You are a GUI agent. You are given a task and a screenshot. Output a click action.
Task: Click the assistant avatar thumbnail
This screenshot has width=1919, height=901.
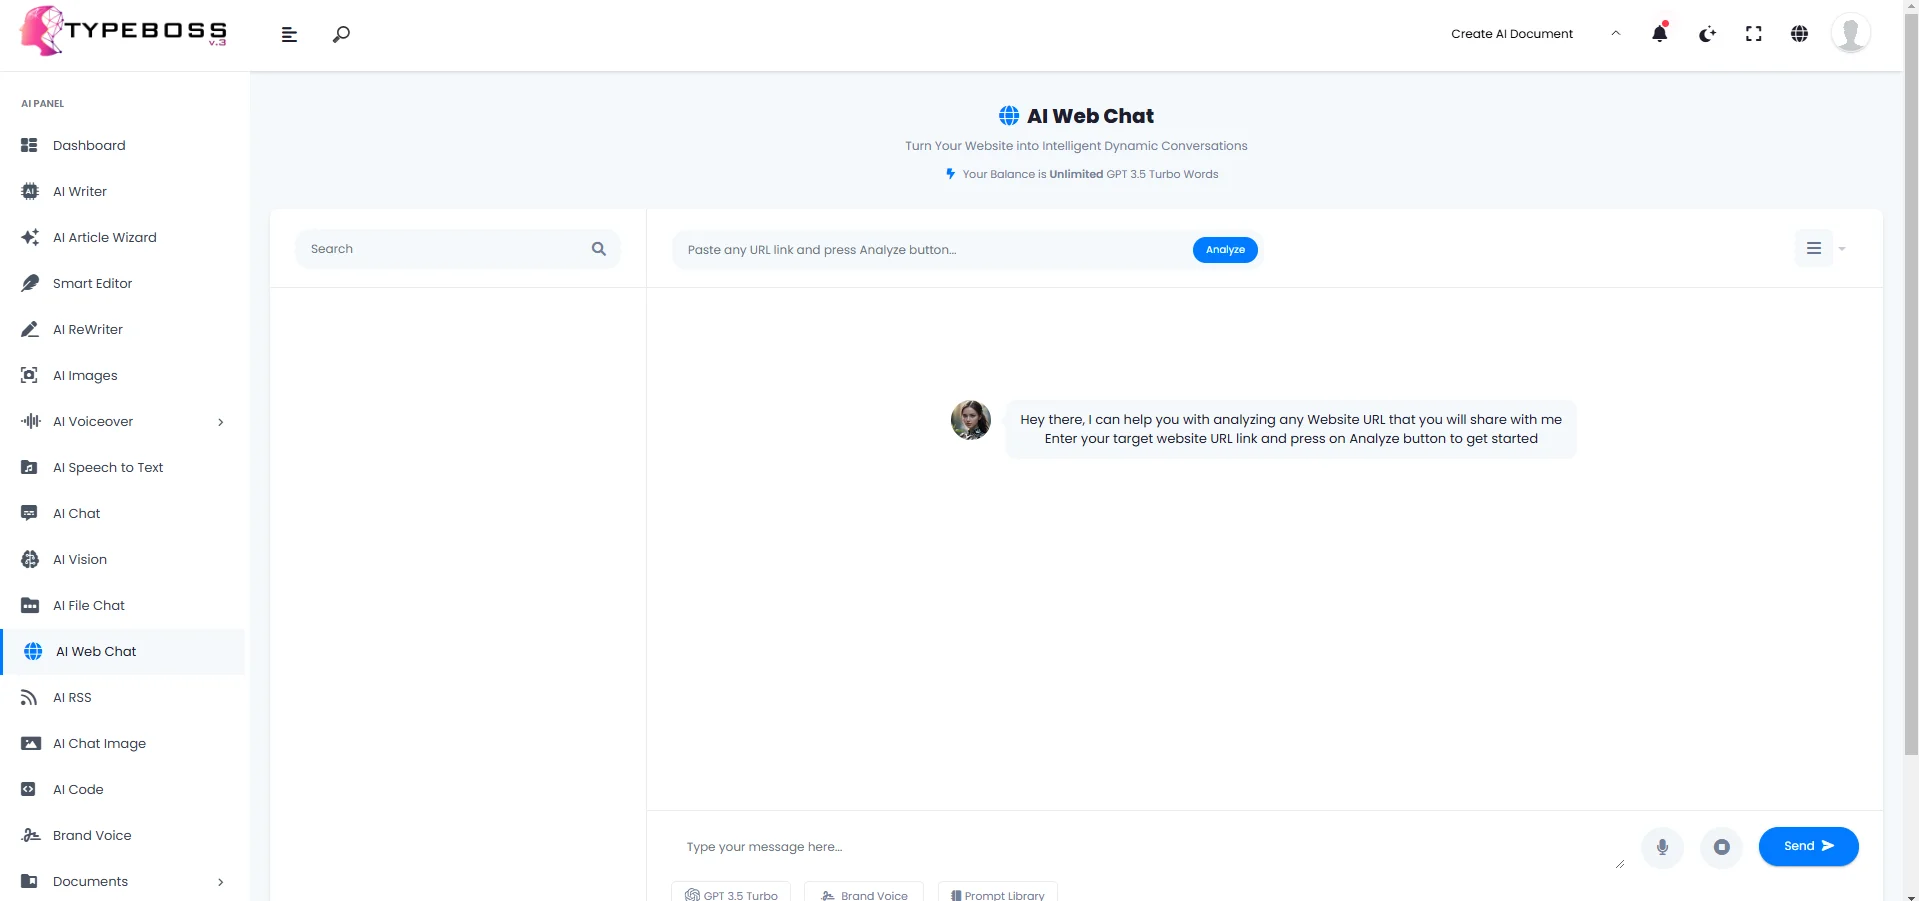(970, 420)
